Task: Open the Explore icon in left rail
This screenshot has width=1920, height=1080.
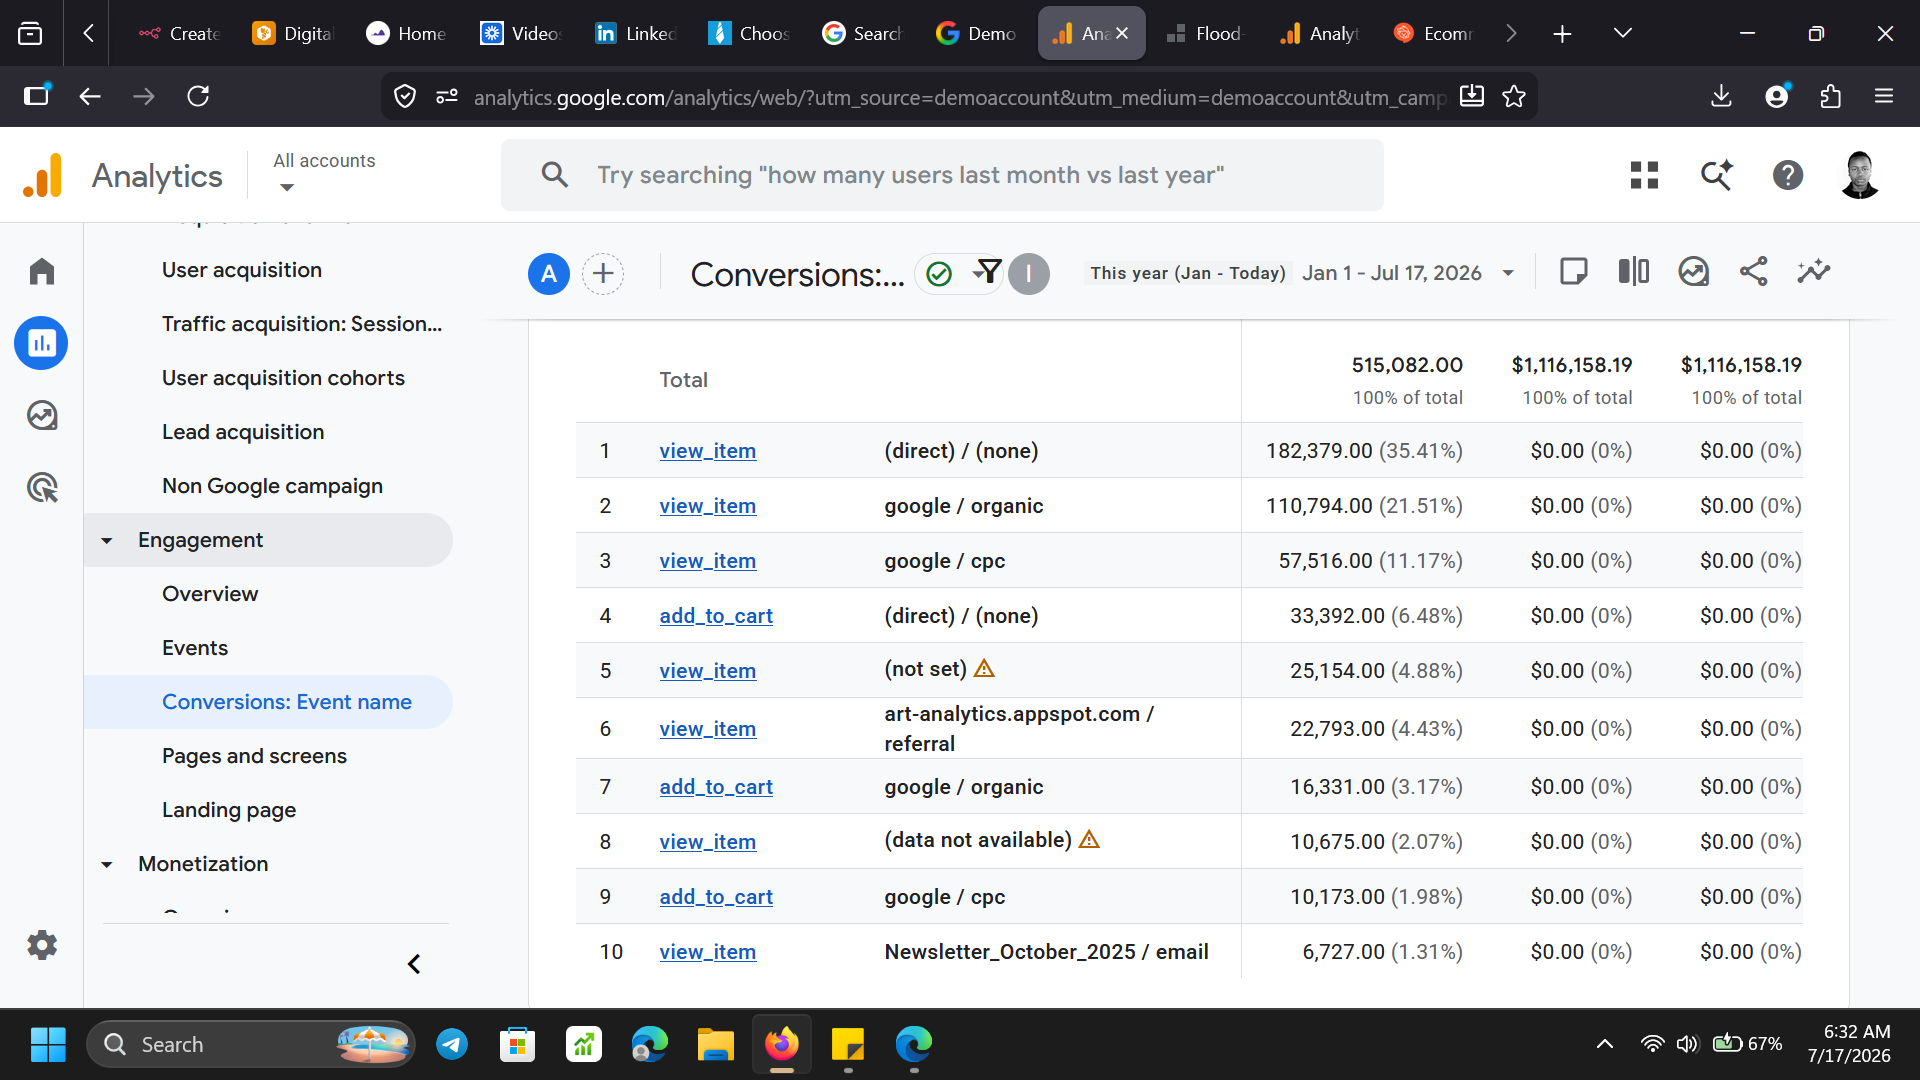Action: 42,415
